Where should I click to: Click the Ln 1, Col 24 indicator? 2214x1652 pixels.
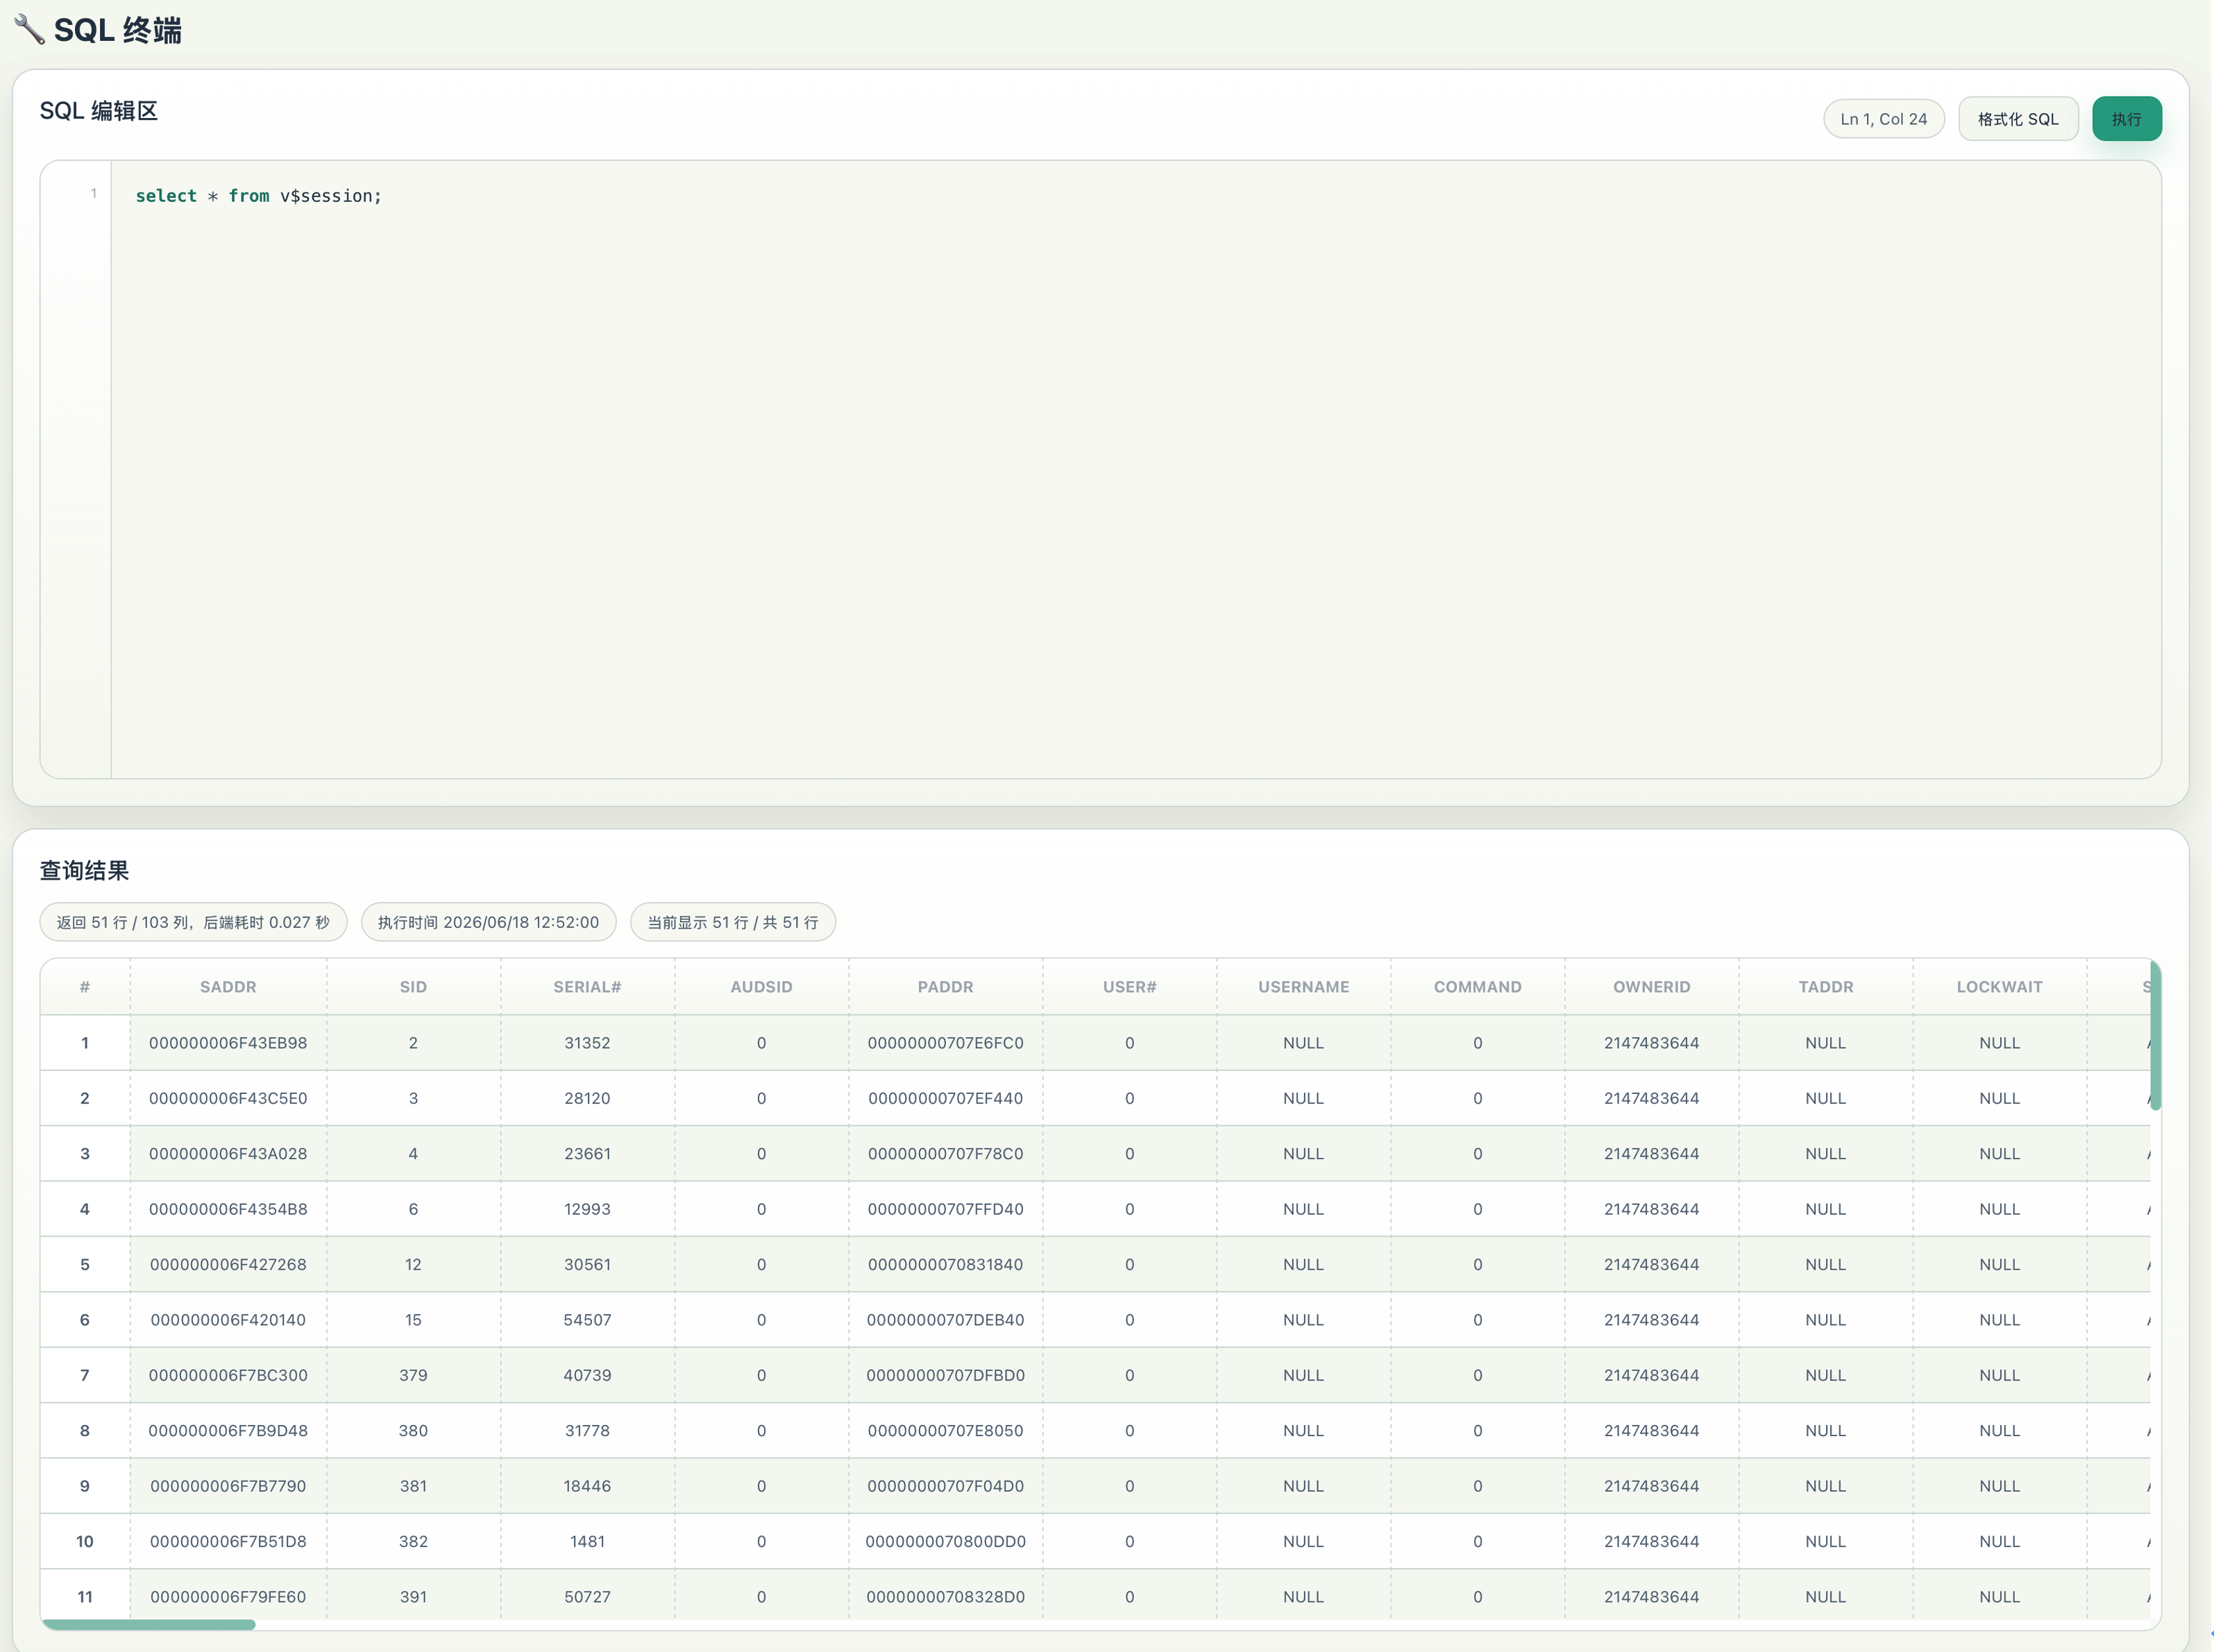(x=1883, y=119)
